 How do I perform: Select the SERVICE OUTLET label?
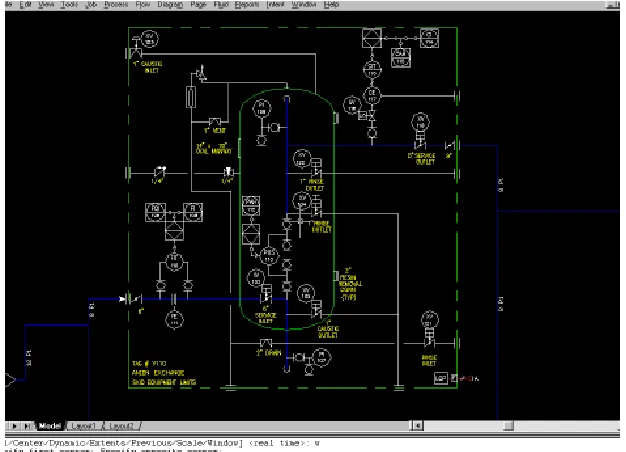(421, 159)
